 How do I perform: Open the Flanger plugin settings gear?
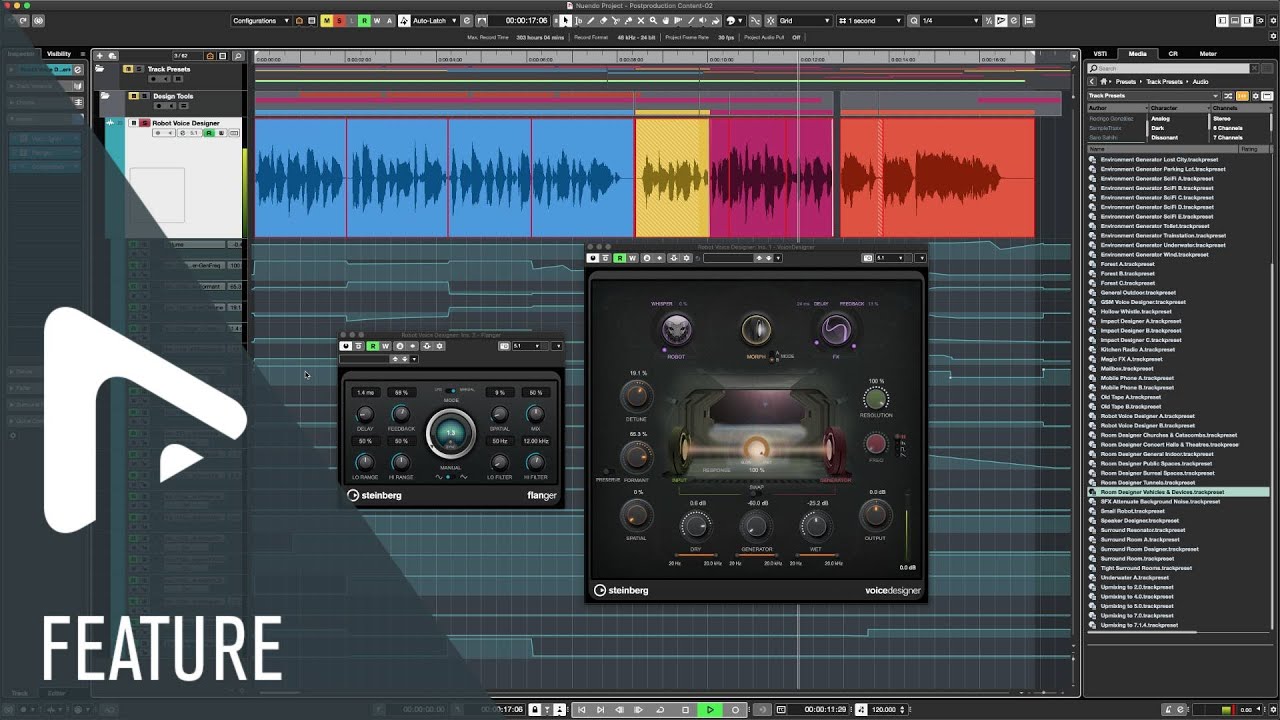pos(440,346)
